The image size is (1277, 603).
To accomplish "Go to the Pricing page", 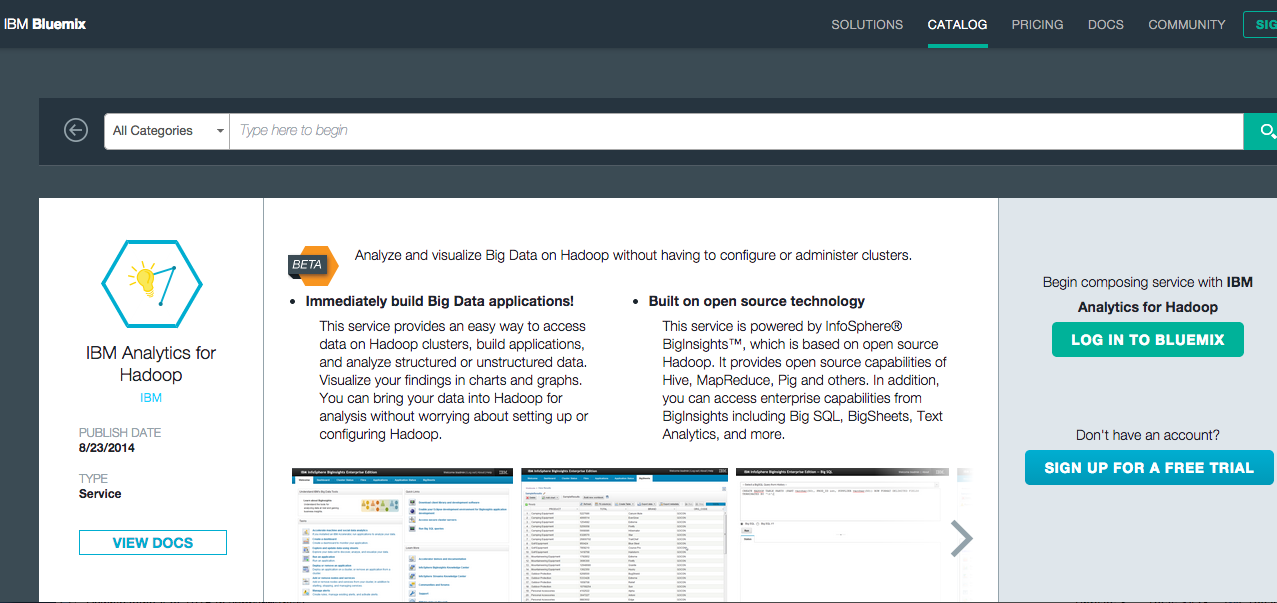I will 1037,24.
